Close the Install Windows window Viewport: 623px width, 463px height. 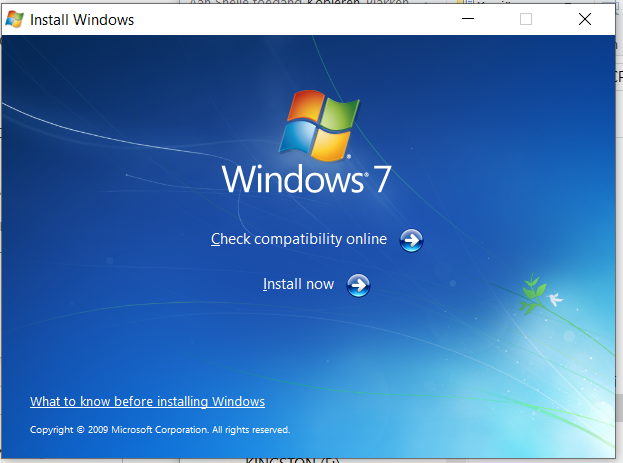point(584,19)
